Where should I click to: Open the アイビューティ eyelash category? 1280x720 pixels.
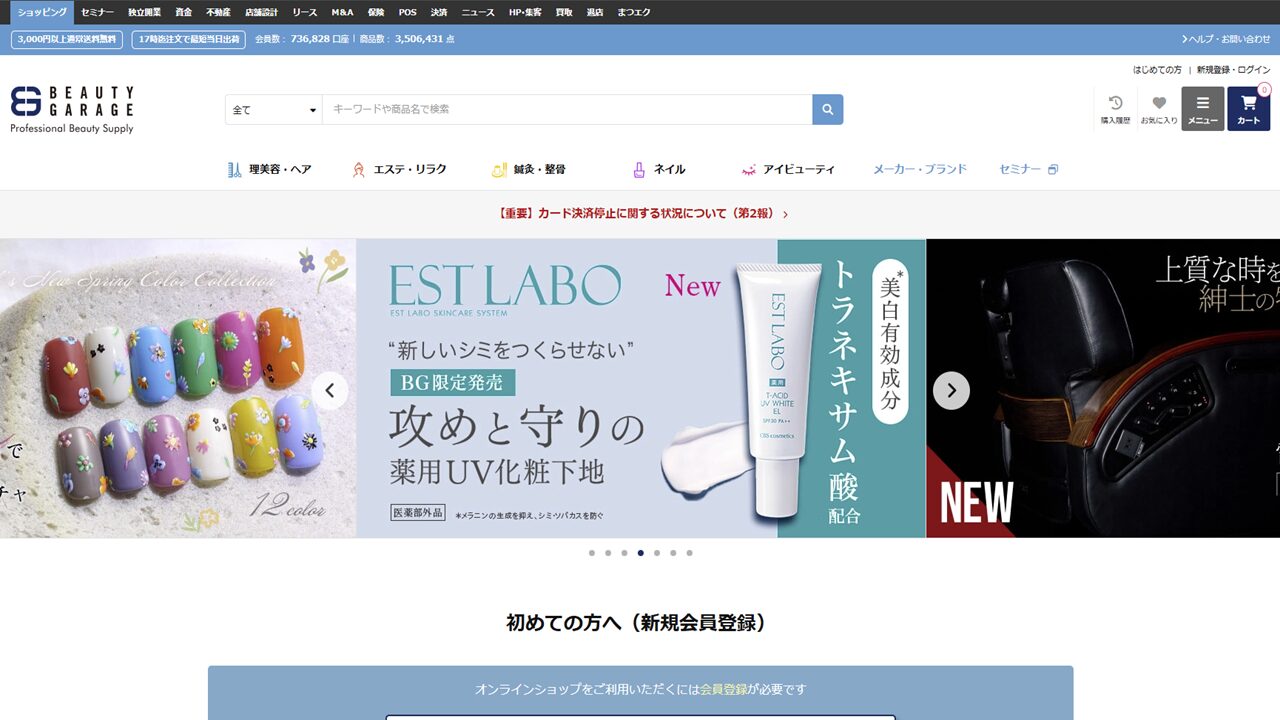click(788, 170)
